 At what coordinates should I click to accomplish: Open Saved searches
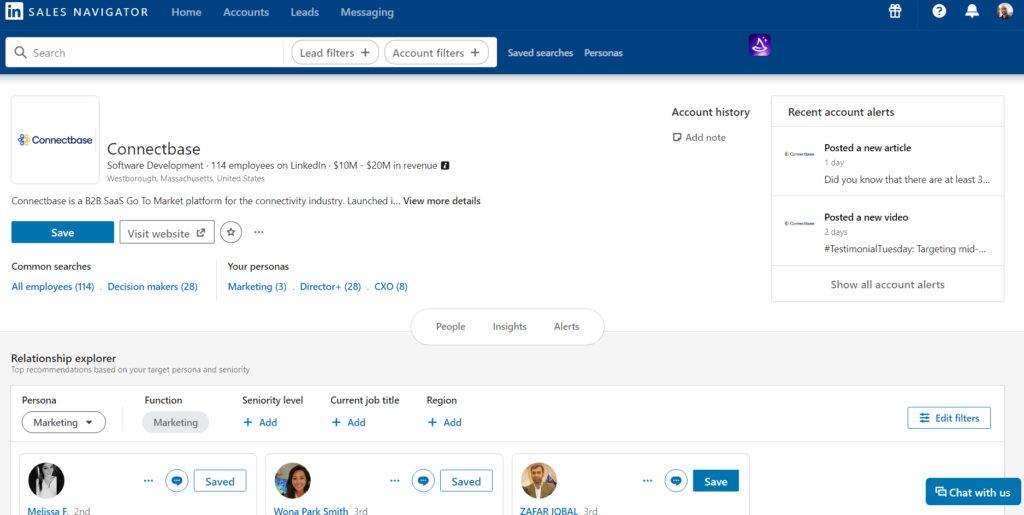pyautogui.click(x=541, y=53)
